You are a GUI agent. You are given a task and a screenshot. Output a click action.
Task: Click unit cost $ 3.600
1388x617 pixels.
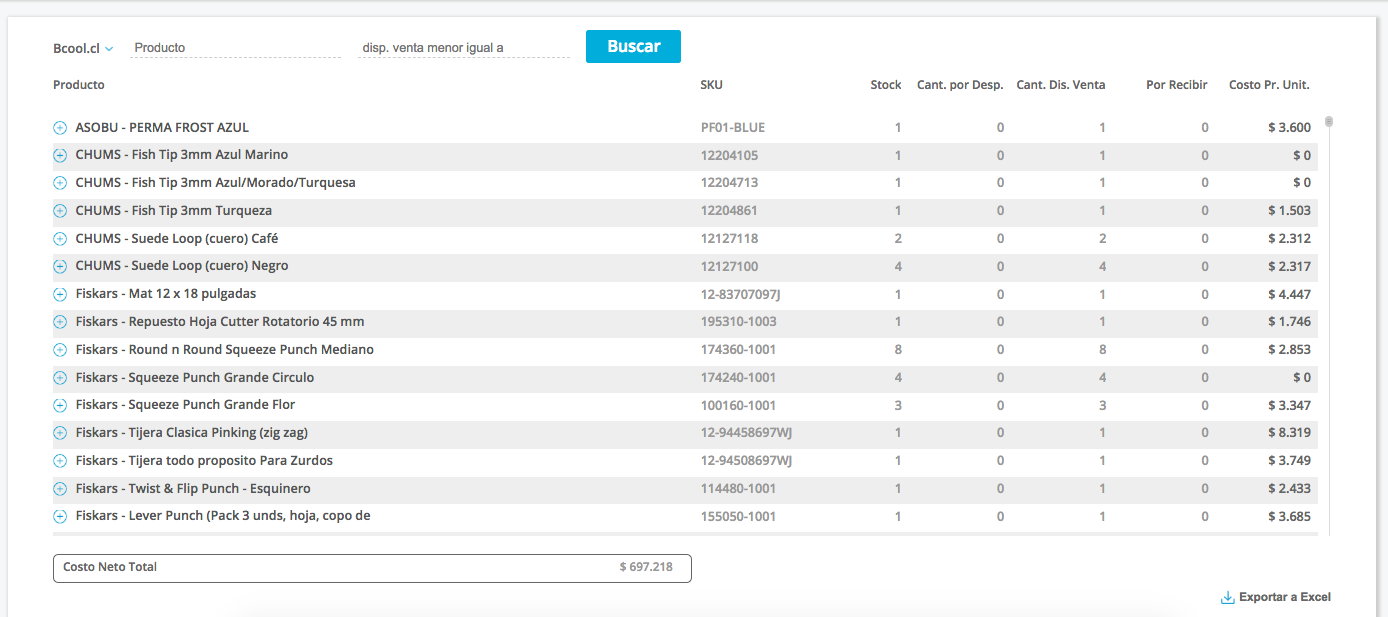(1289, 128)
